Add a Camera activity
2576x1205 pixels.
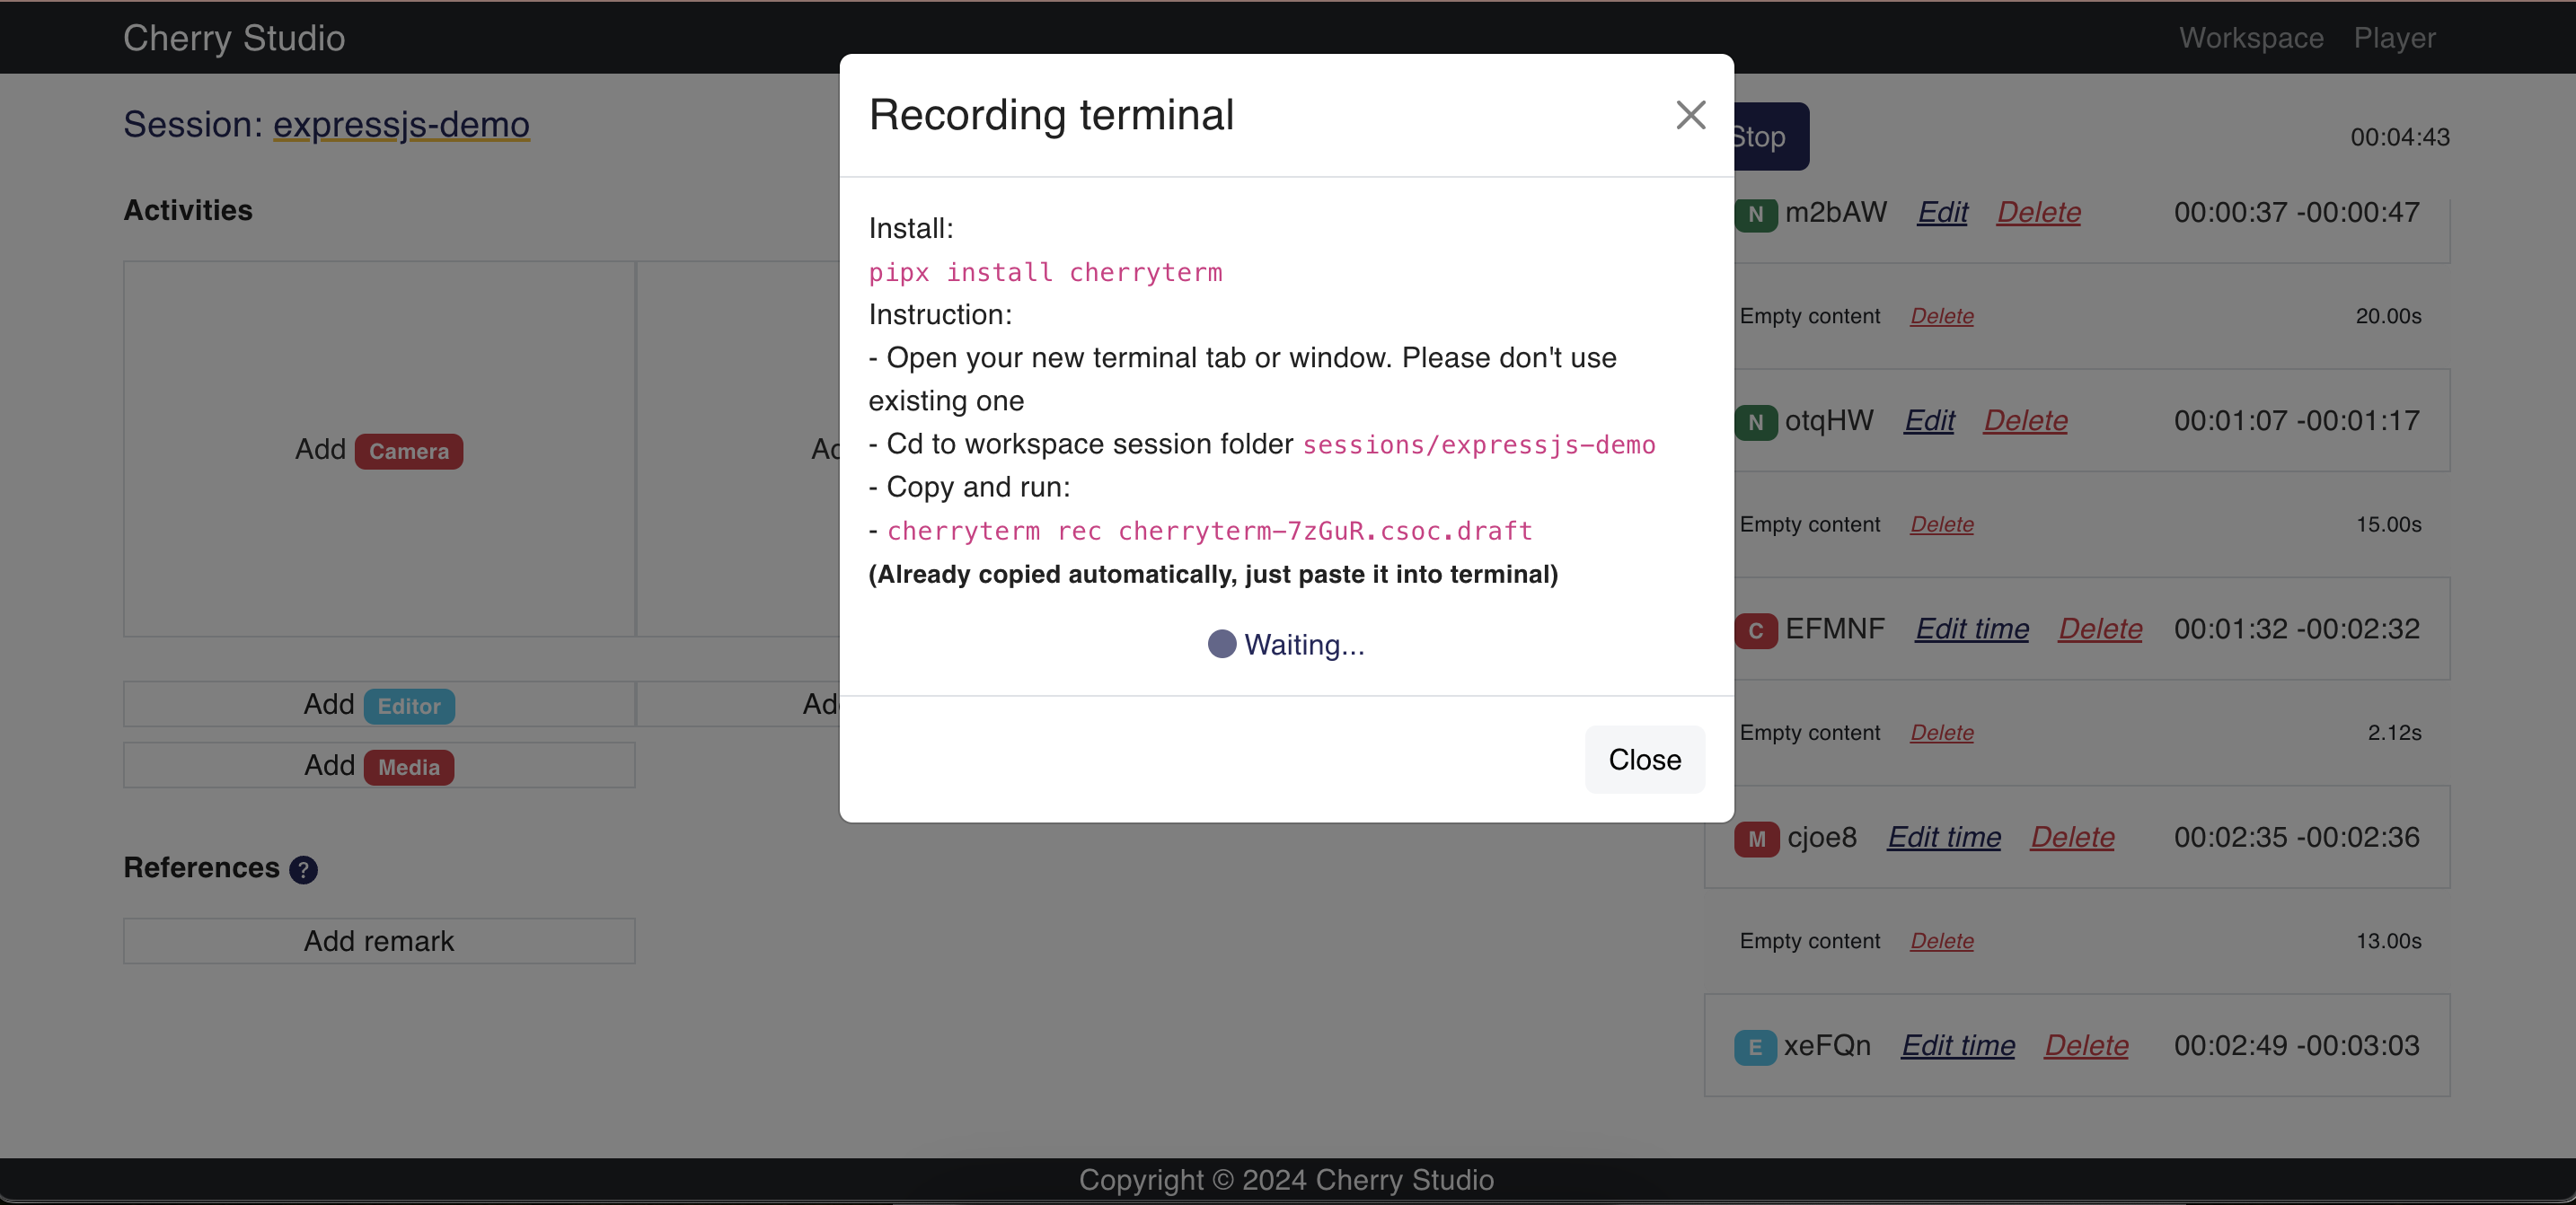click(x=379, y=449)
